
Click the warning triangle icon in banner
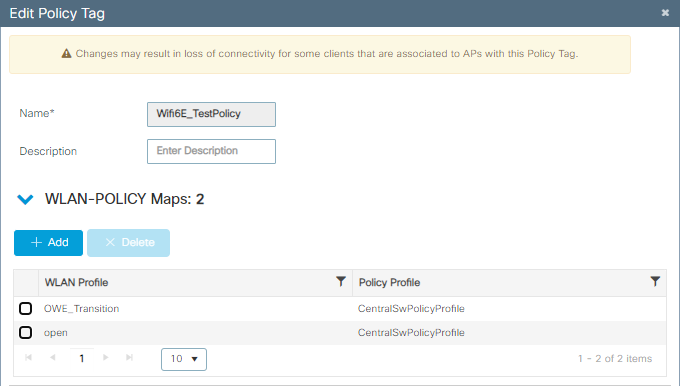(x=66, y=53)
